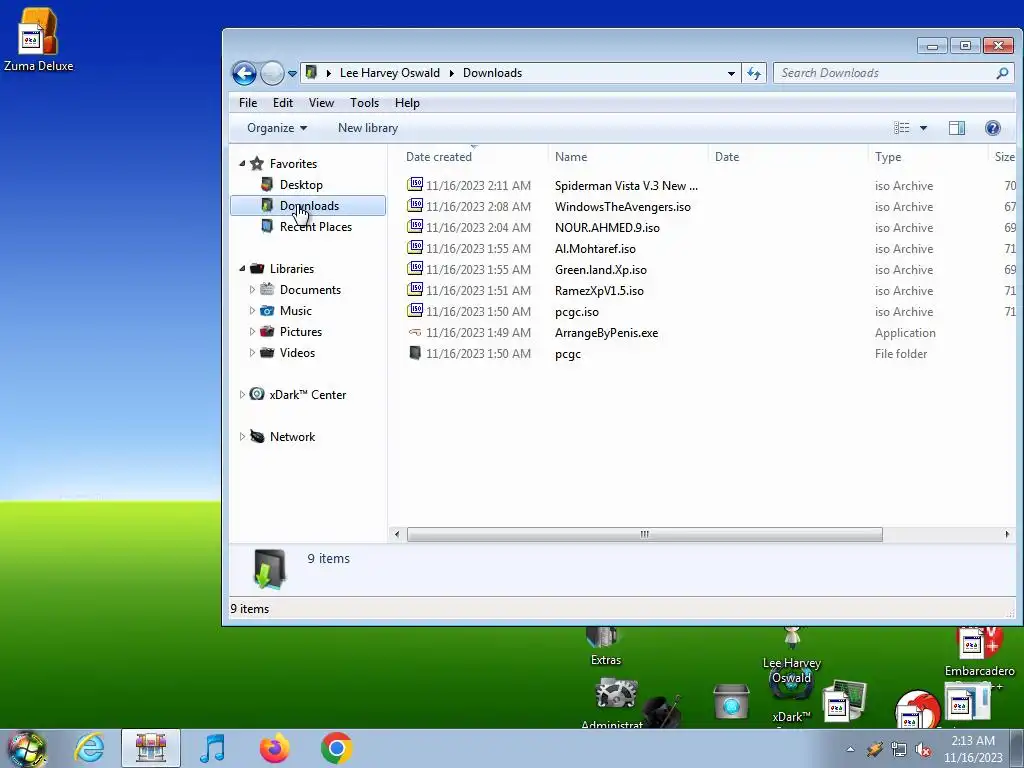Open the recent pages dropdown arrow
1024x768 pixels.
point(292,74)
